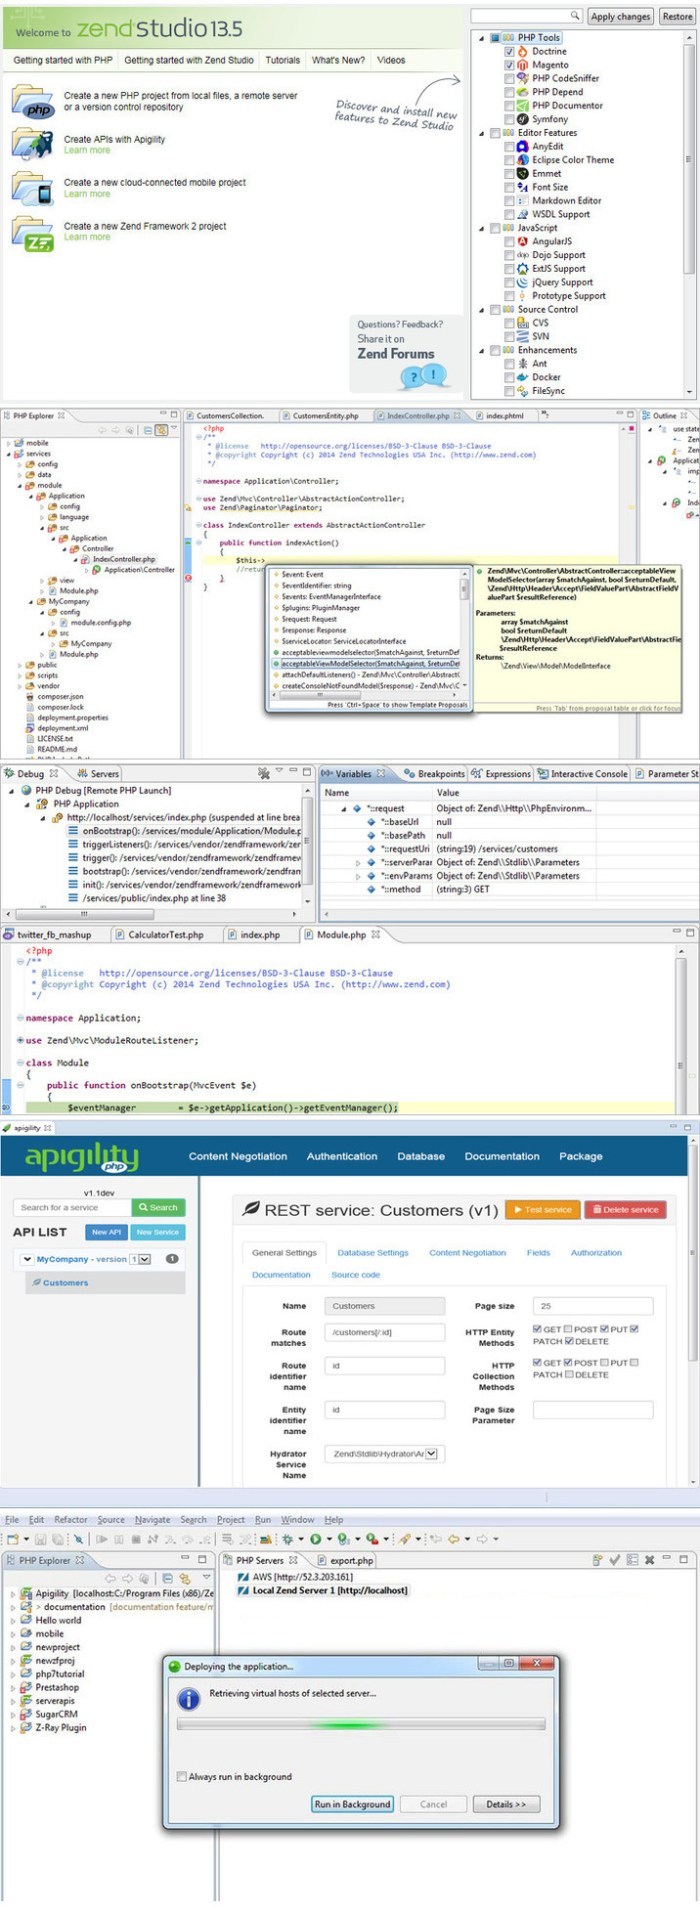This screenshot has width=700, height=1911.
Task: Click the PHP CodeSniffer icon
Action: (523, 78)
